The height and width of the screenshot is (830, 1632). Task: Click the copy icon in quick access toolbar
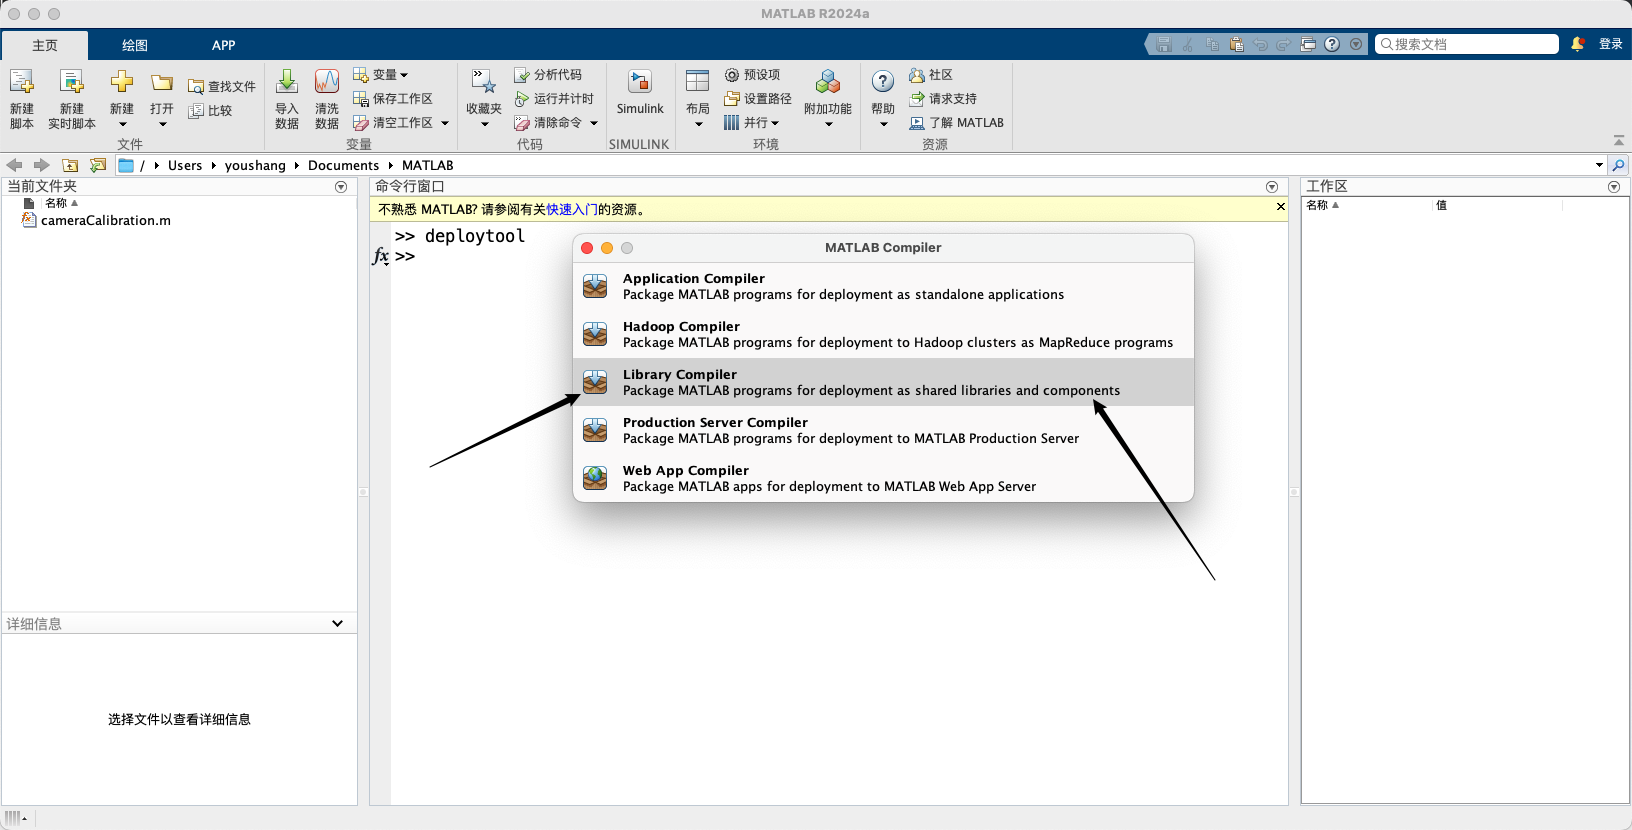tap(1212, 44)
